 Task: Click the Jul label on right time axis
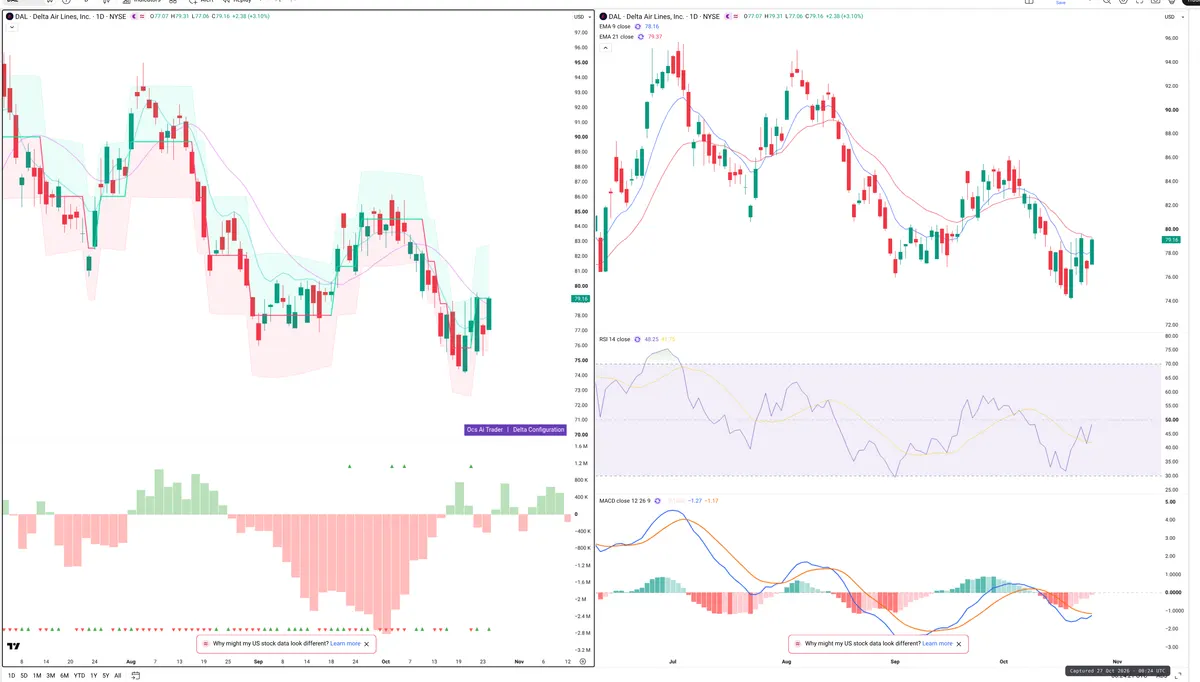click(x=673, y=662)
